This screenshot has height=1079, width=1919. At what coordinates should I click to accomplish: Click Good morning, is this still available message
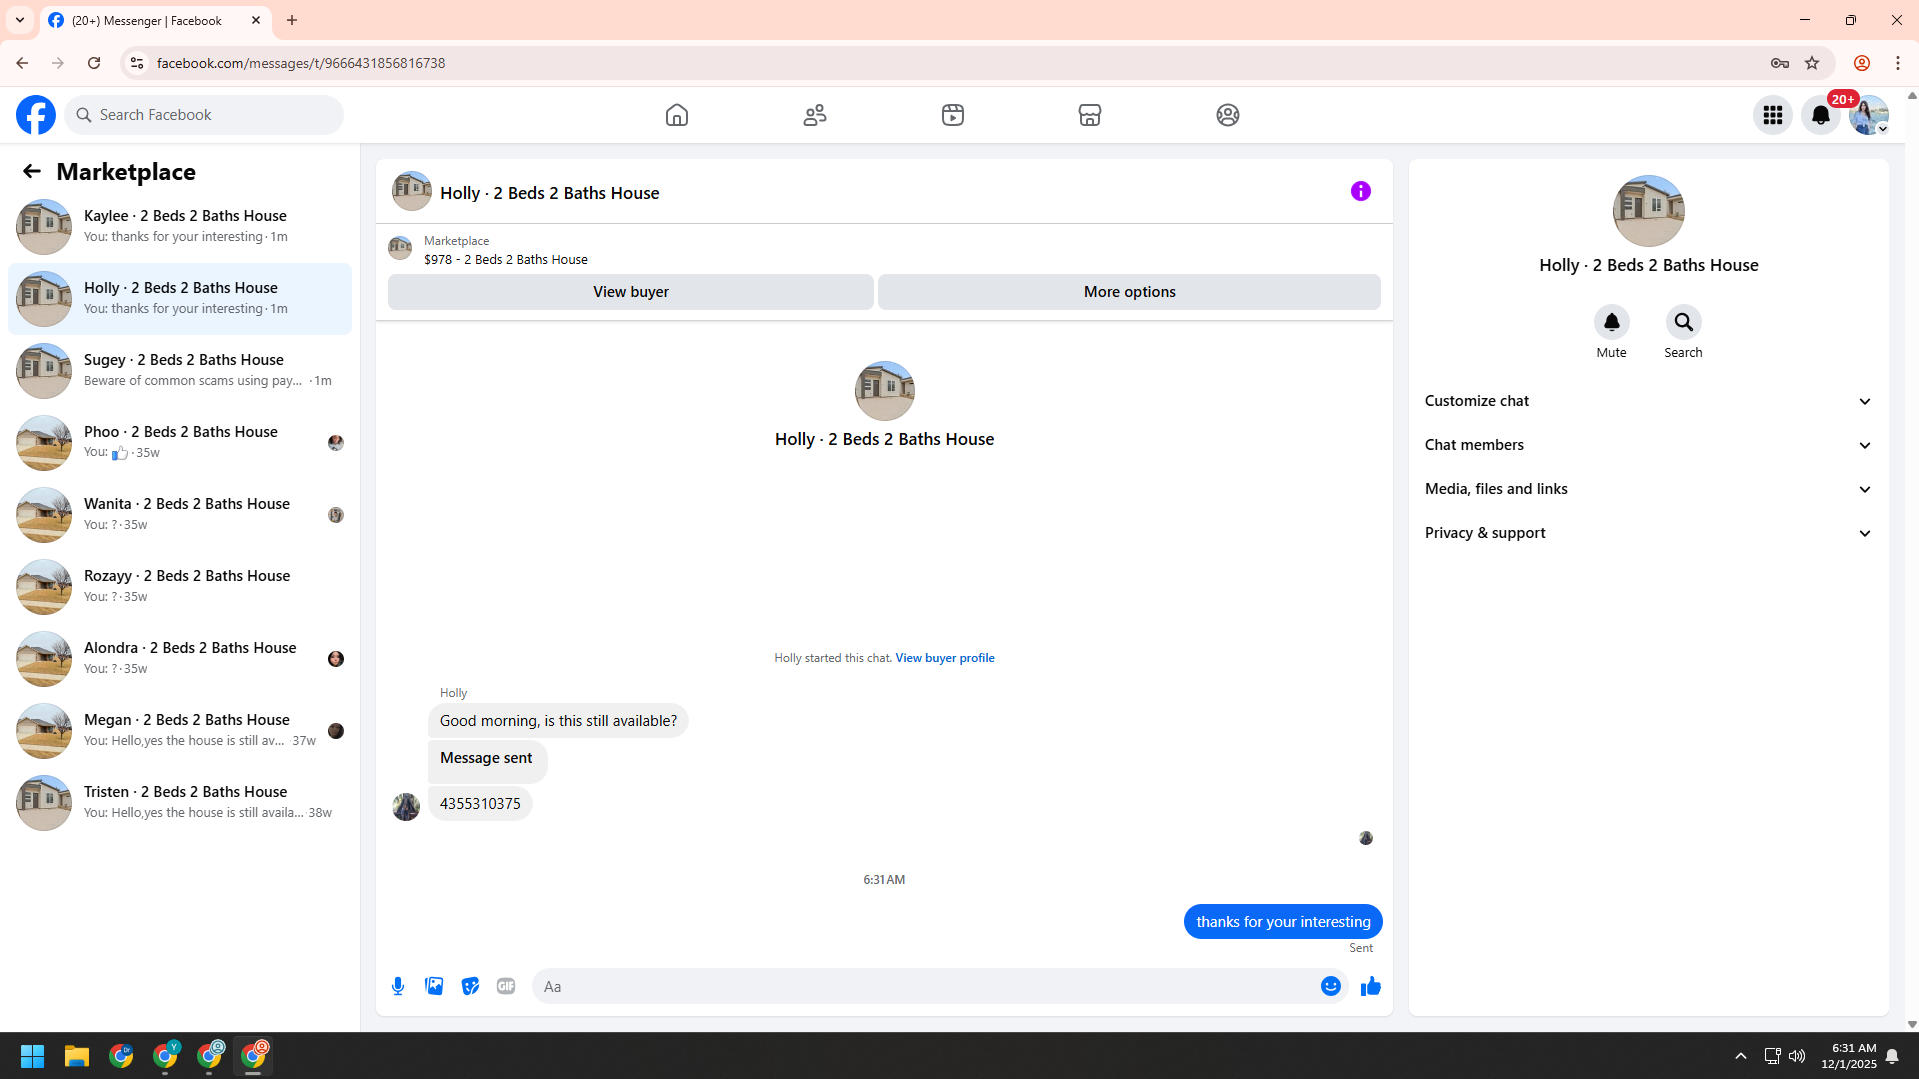point(558,721)
